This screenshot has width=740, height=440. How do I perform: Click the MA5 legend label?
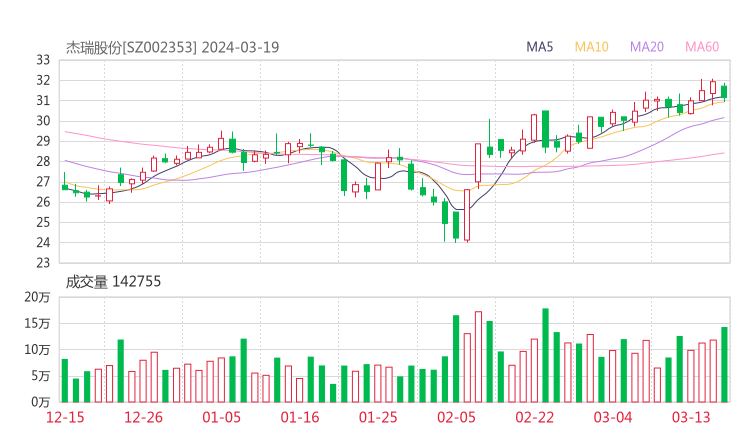tap(539, 47)
